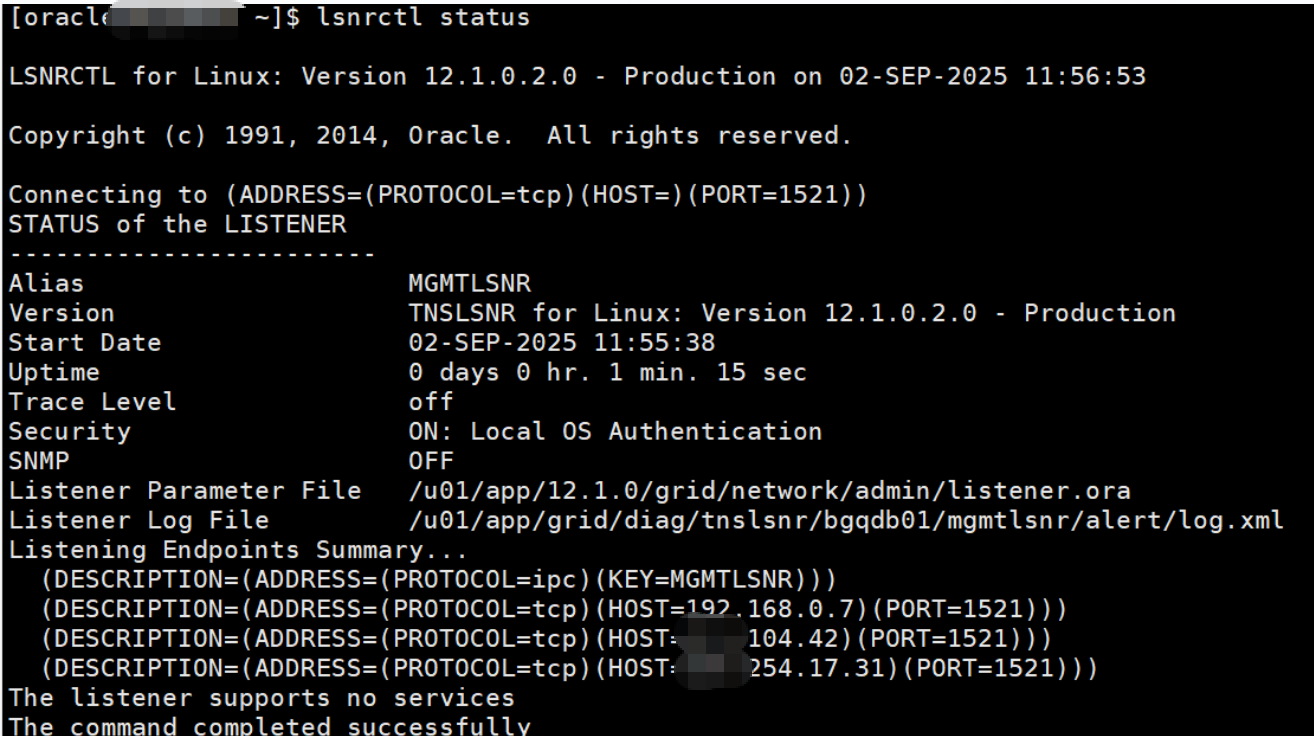Click the Uptime value text
The image size is (1314, 736).
pos(607,373)
